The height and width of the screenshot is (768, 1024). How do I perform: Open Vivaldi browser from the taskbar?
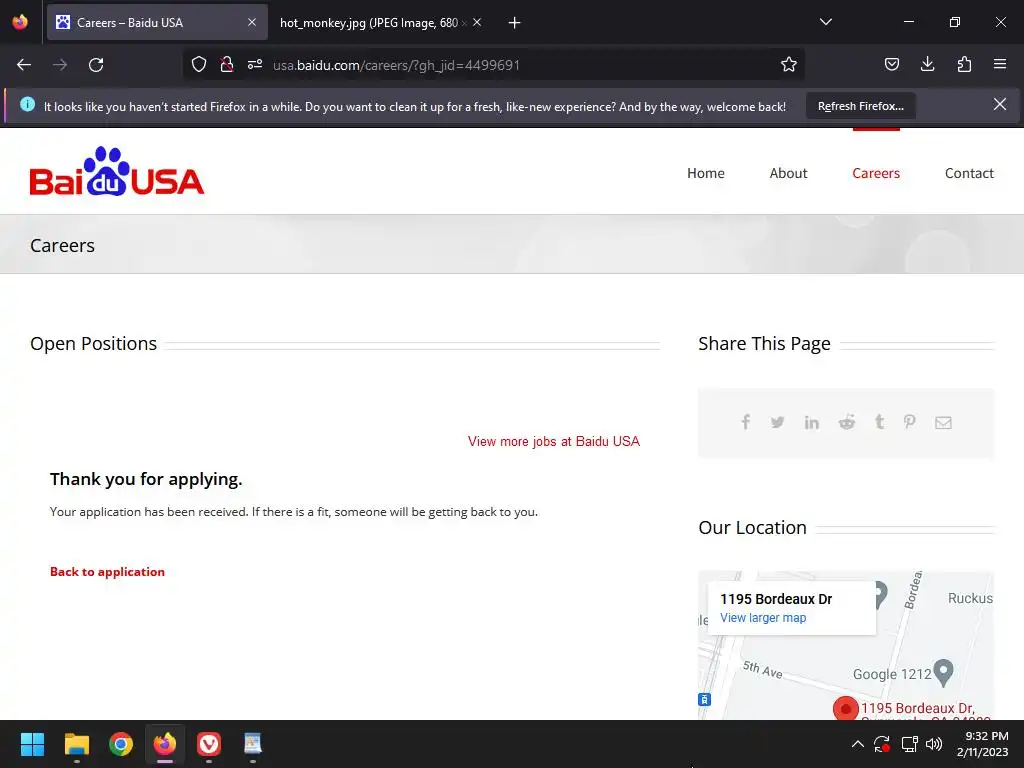209,744
